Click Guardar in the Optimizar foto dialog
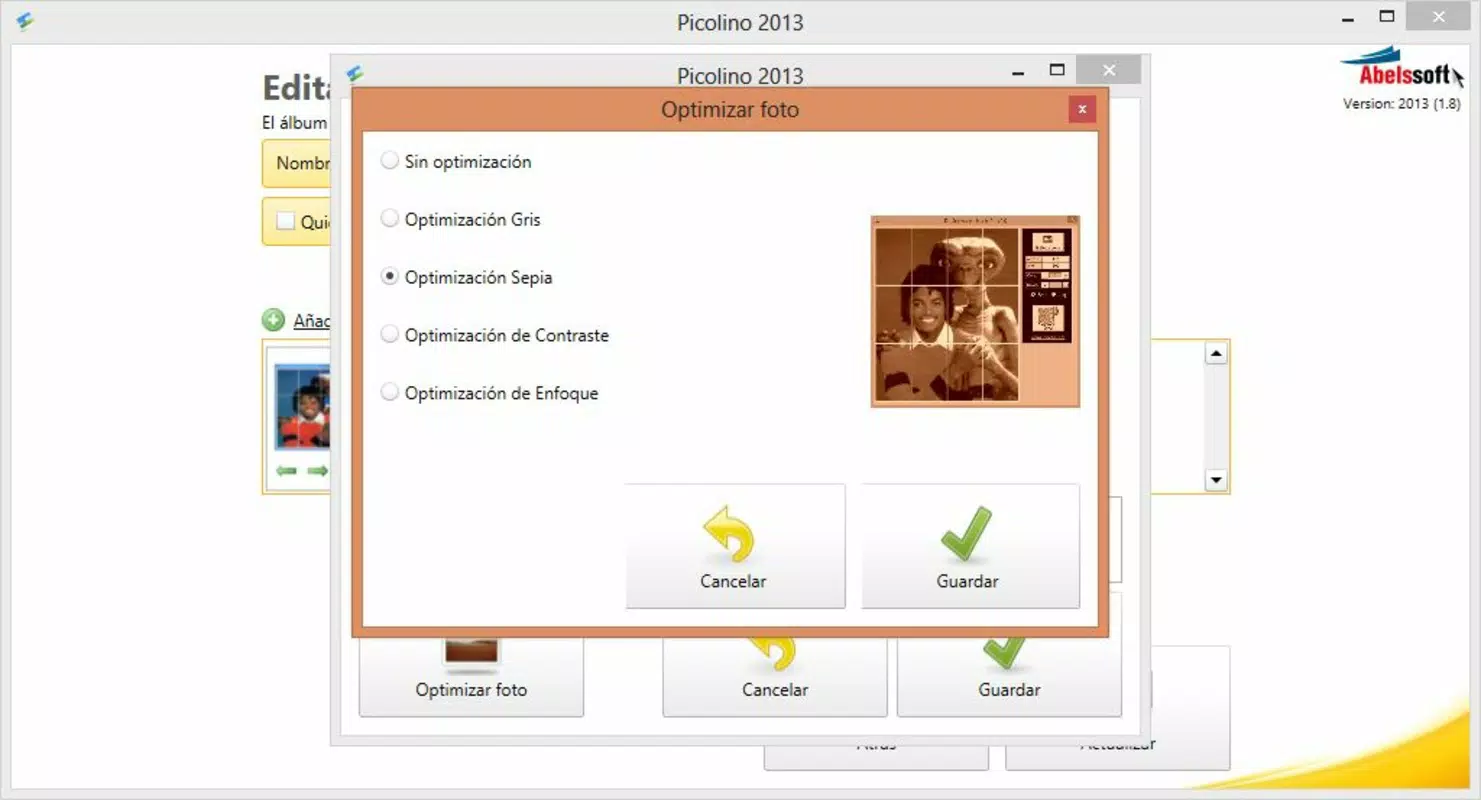The image size is (1481, 800). click(970, 546)
